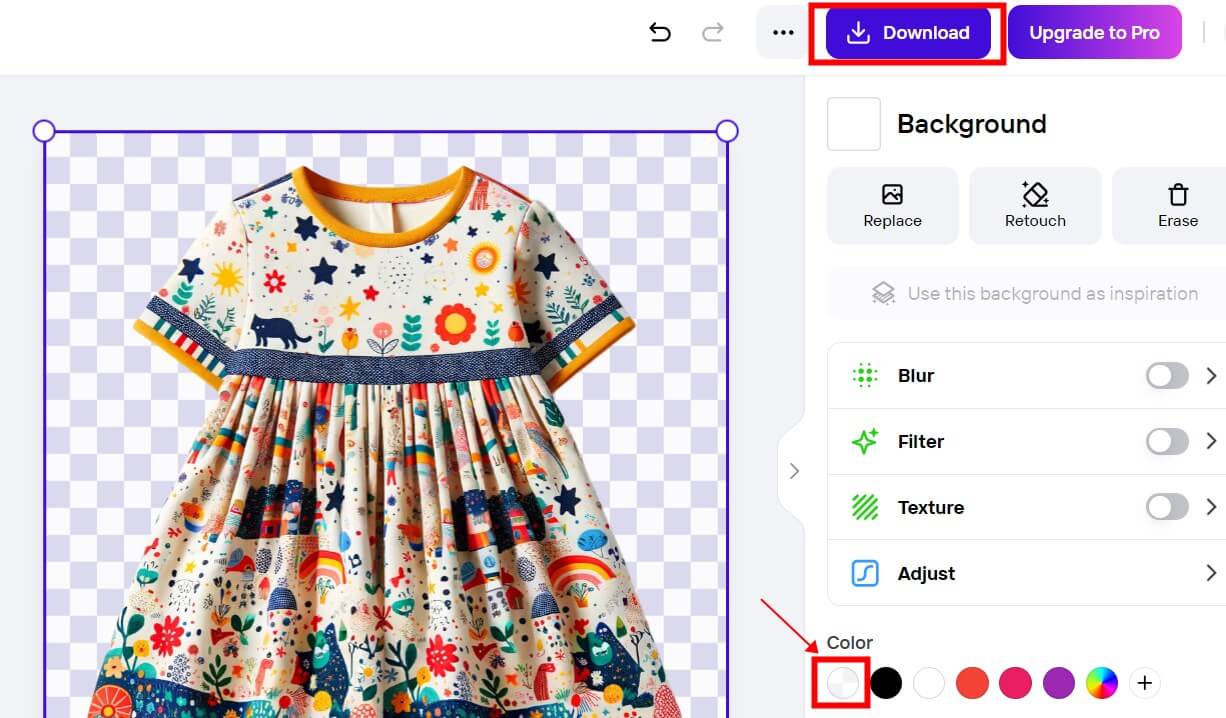Click the plus to add custom color
Image resolution: width=1226 pixels, height=718 pixels.
click(x=1144, y=682)
